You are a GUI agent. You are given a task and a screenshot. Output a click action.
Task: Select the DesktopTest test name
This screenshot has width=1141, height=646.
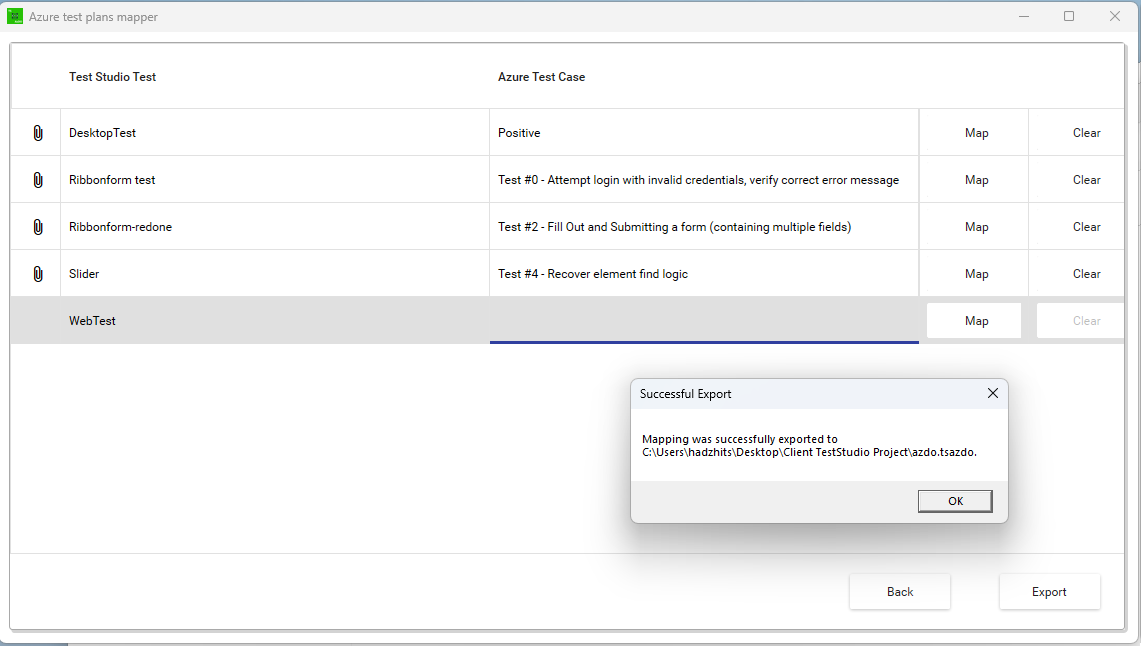pos(103,133)
